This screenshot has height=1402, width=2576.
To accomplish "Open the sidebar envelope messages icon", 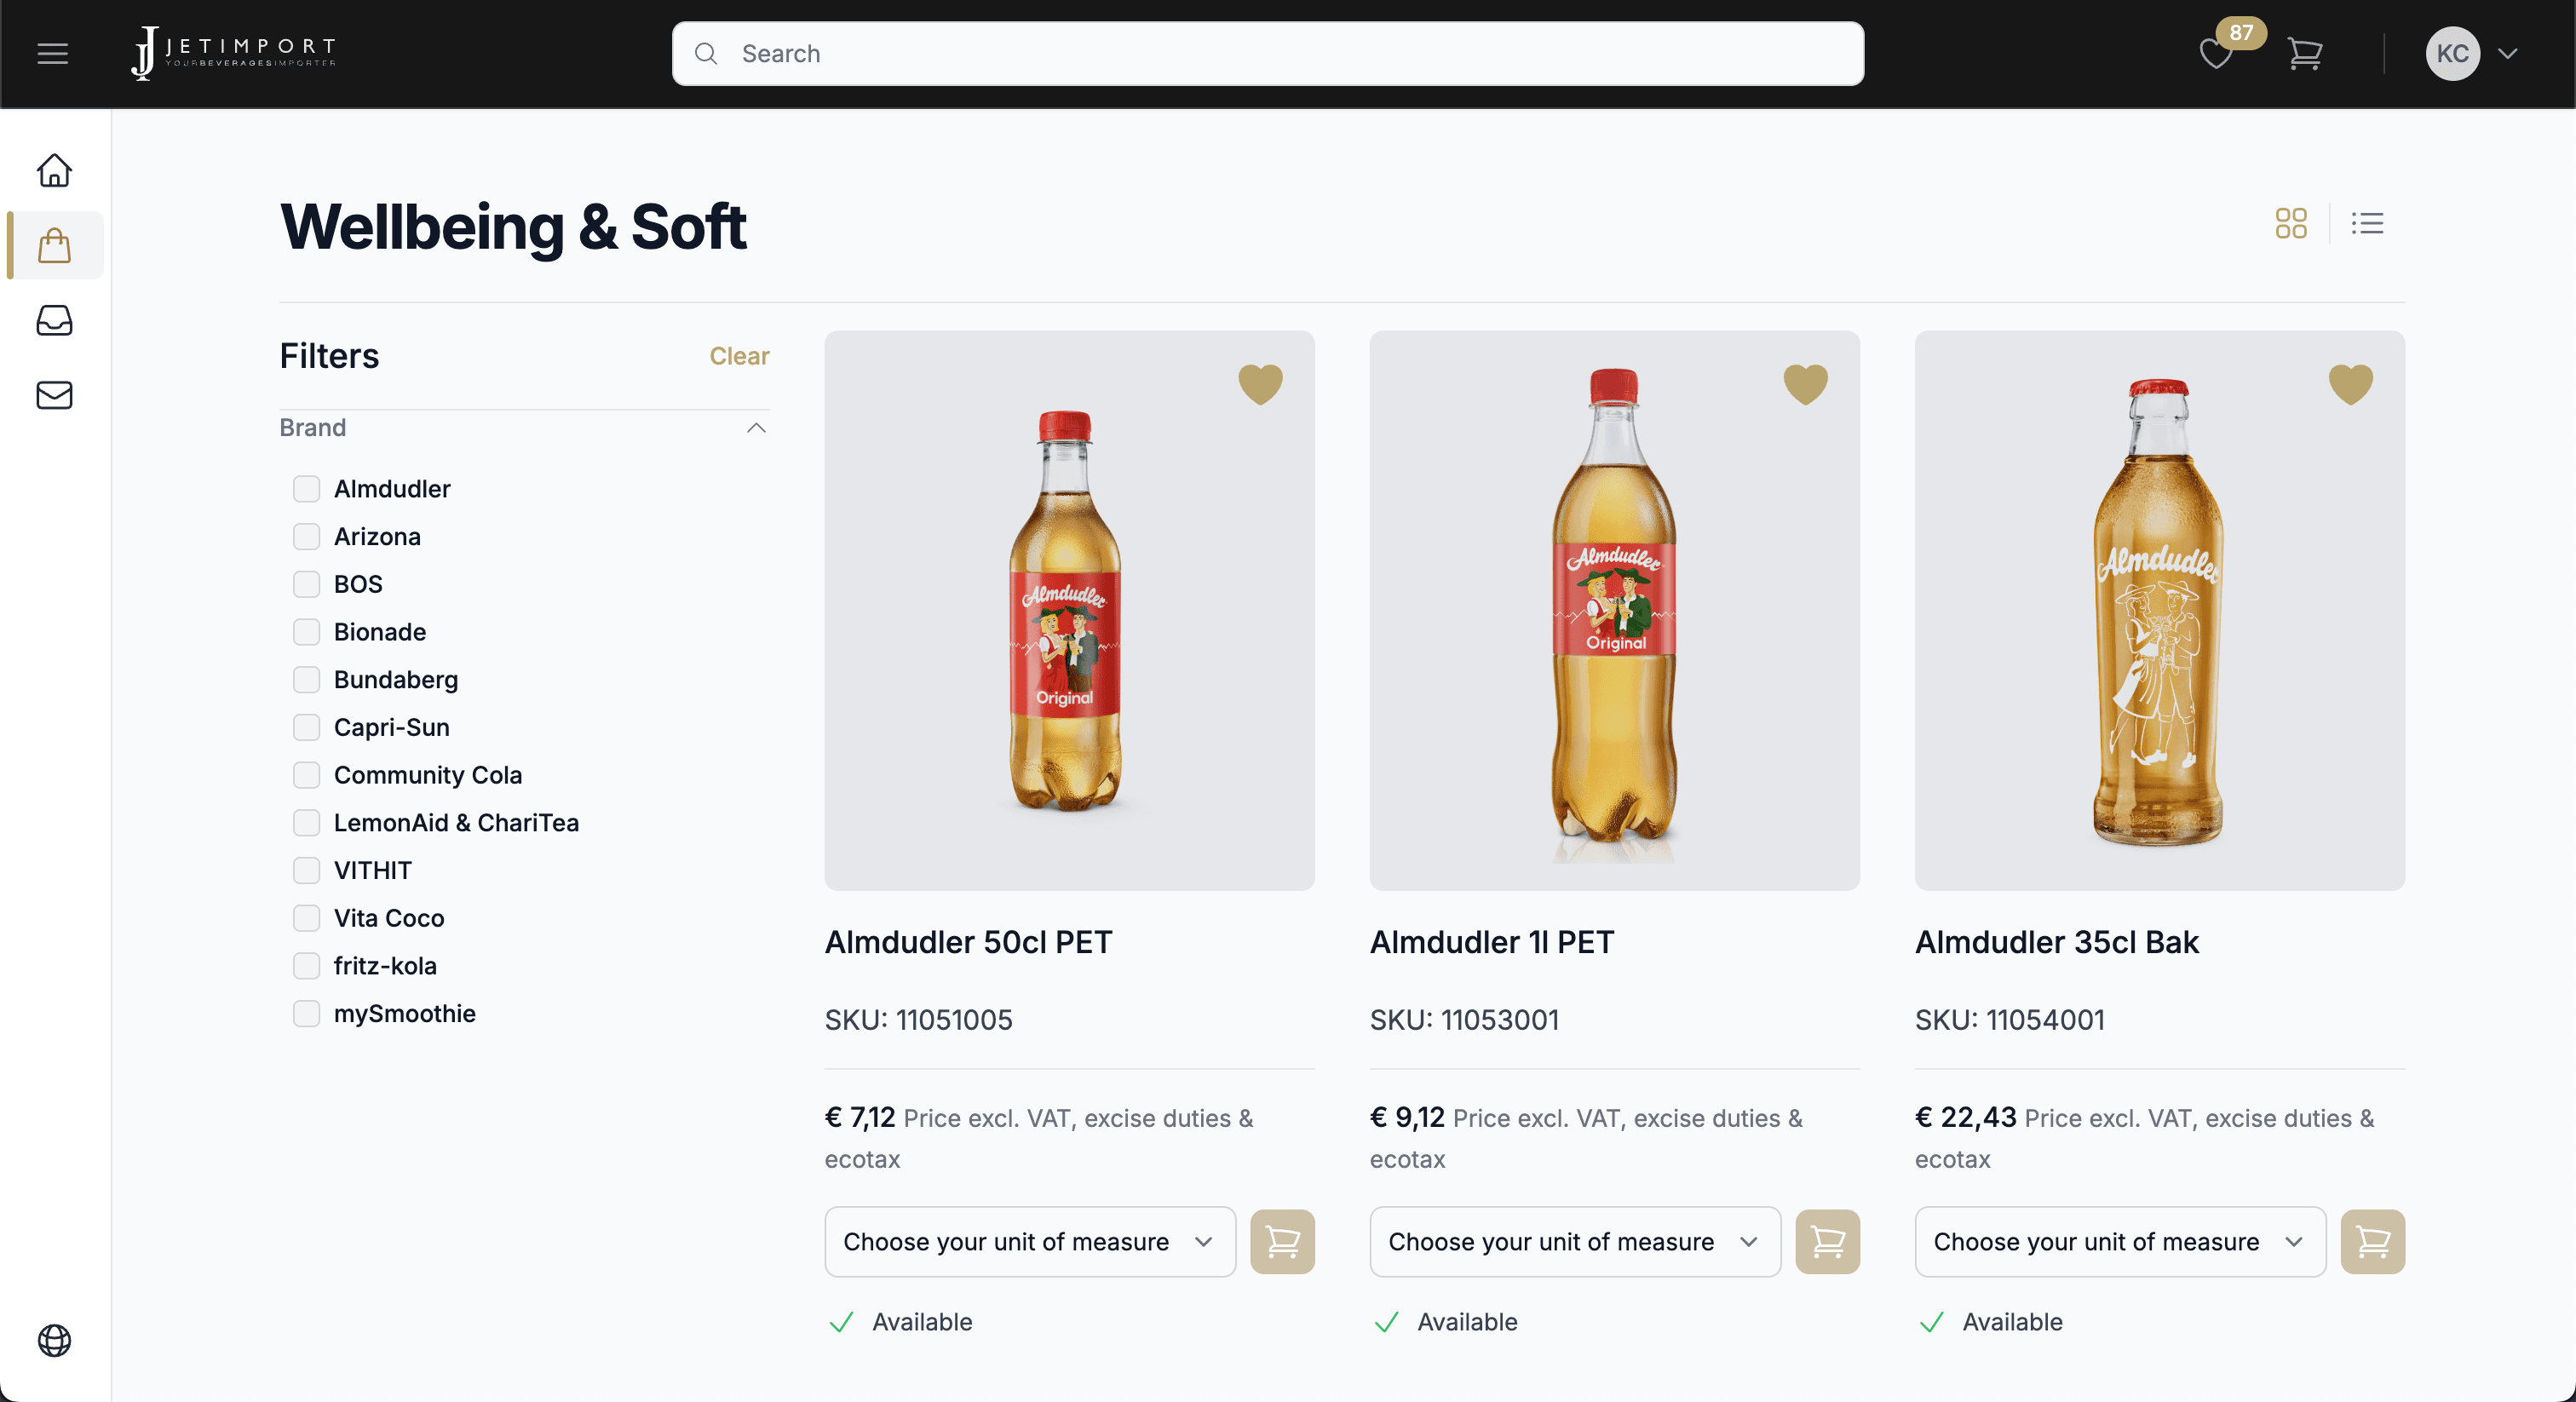I will (54, 395).
